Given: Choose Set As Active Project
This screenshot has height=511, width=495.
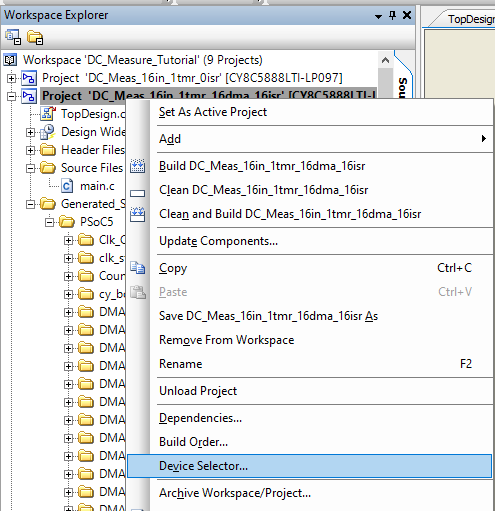Looking at the screenshot, I should point(310,112).
